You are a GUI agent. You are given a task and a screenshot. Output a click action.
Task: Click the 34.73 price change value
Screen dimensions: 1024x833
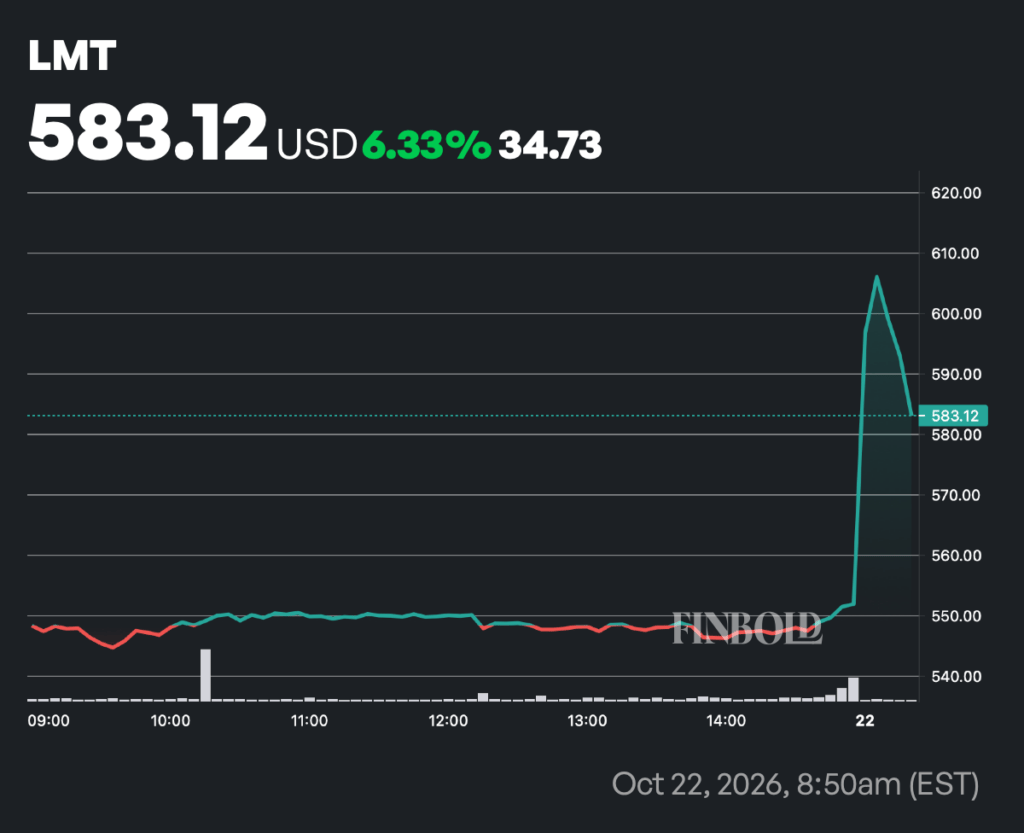[x=550, y=145]
